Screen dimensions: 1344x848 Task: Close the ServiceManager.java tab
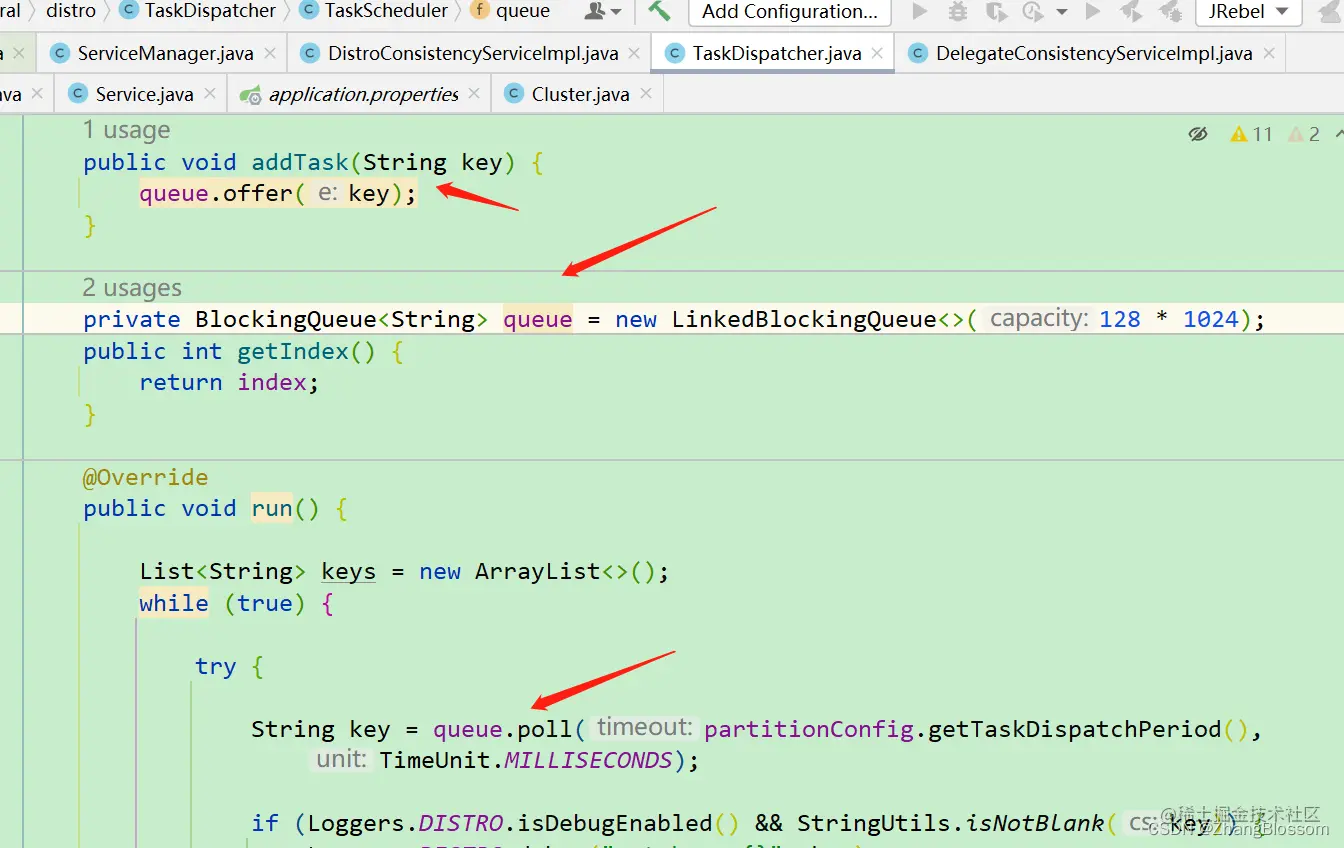tap(270, 53)
